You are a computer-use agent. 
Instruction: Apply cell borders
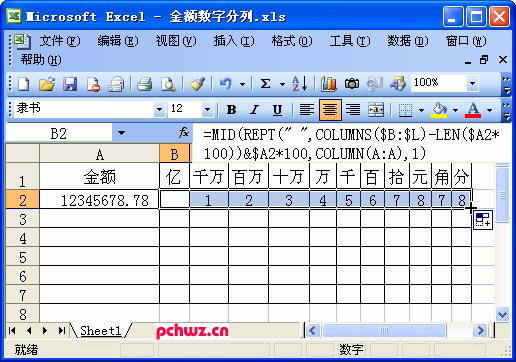pos(405,109)
